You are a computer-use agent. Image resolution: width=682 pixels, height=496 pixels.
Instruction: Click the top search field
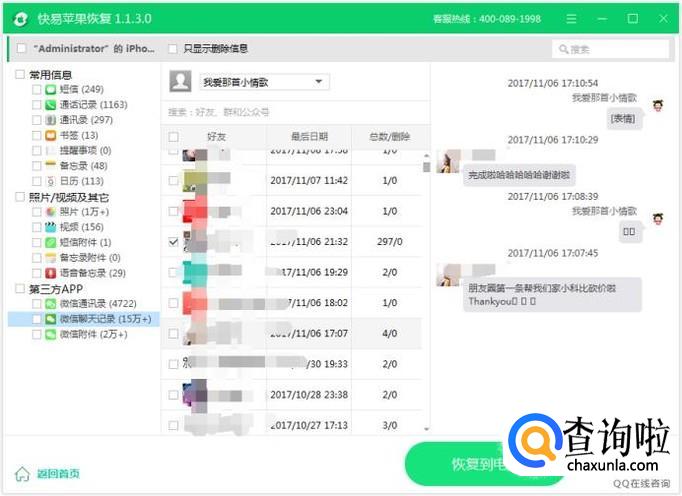(x=611, y=49)
